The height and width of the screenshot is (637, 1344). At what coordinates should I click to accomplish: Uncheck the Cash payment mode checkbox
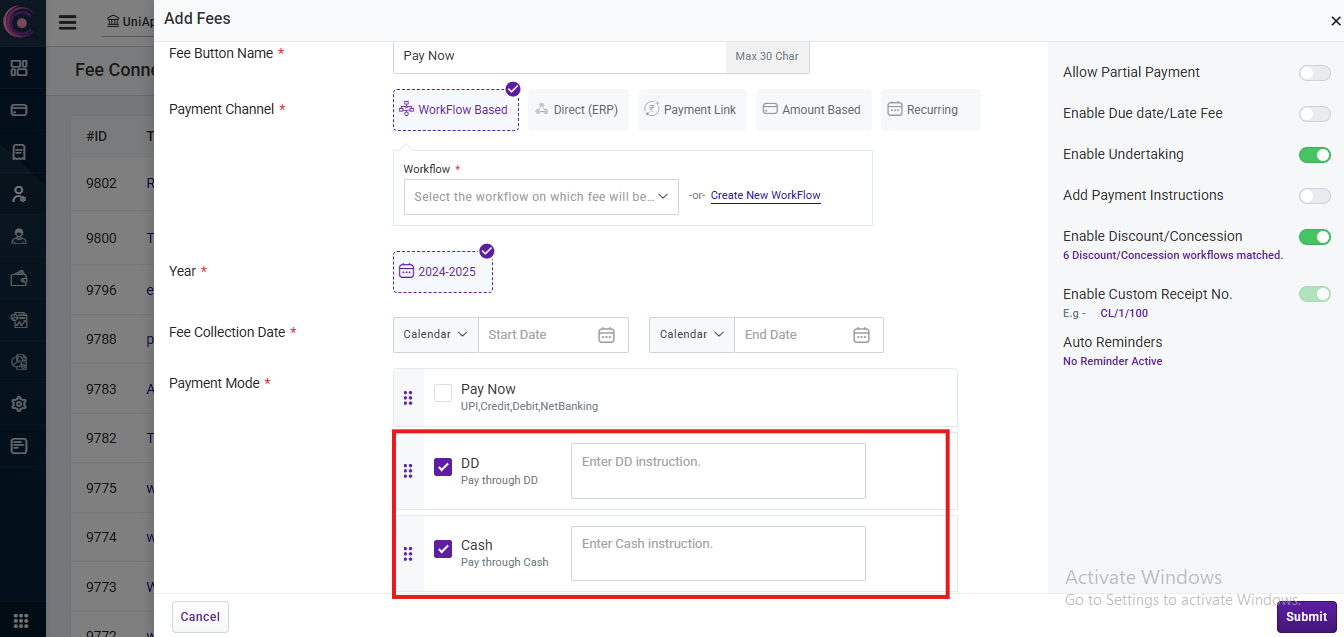[x=443, y=549]
